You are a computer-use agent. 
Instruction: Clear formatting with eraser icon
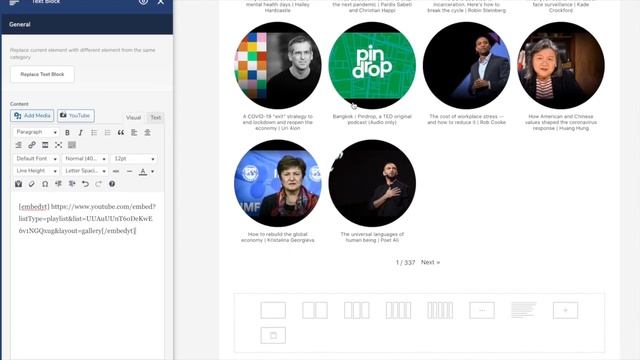click(x=32, y=184)
